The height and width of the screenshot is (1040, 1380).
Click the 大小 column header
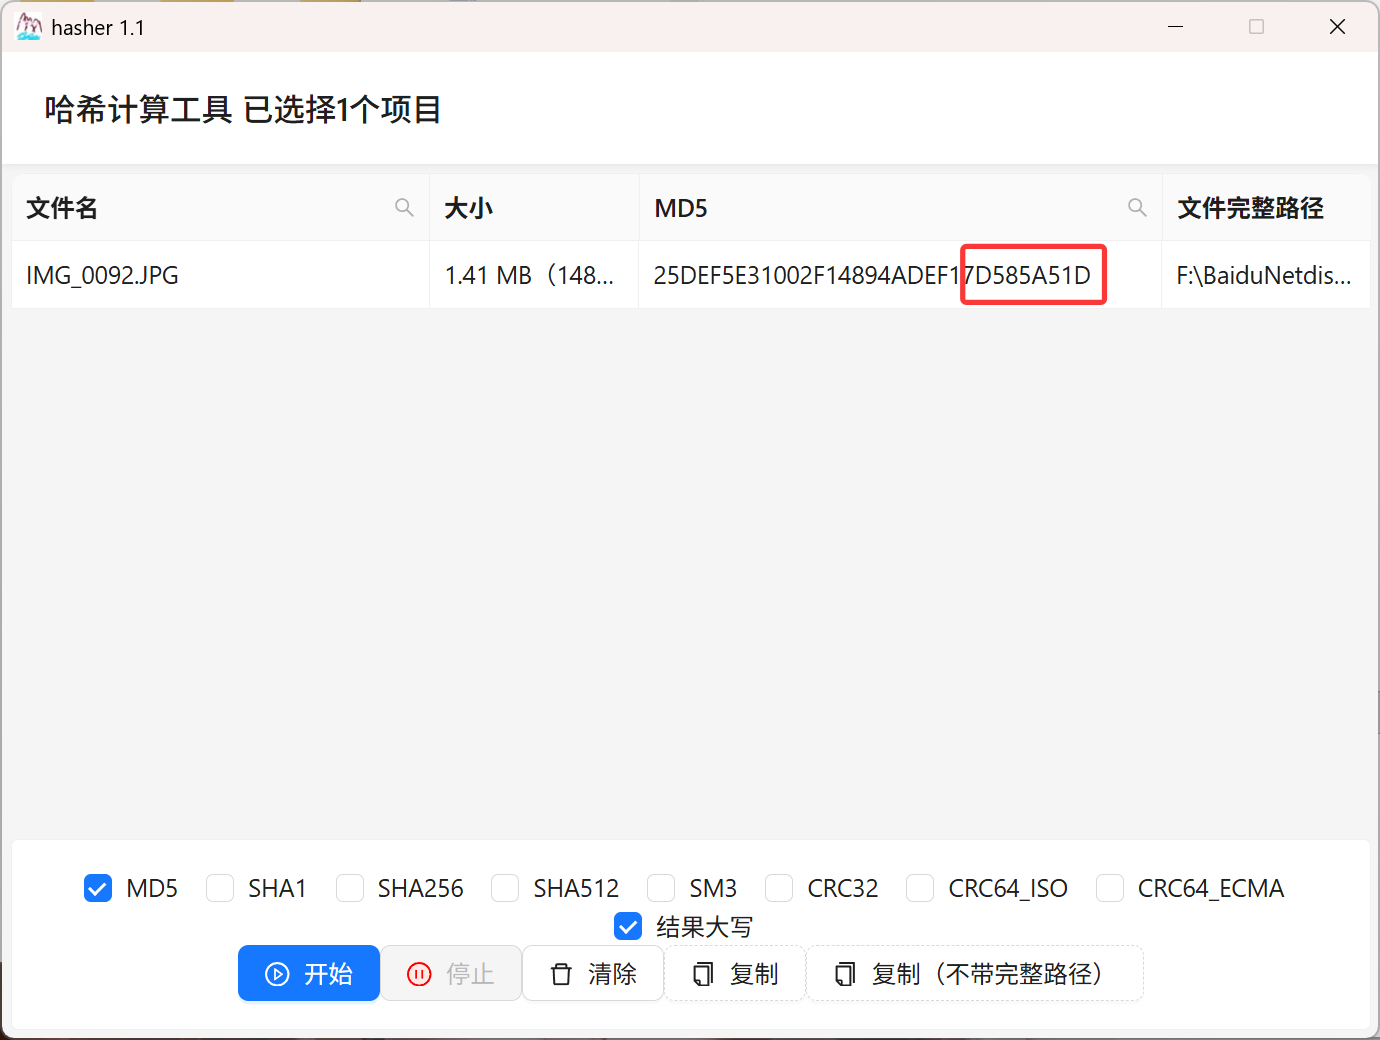coord(534,207)
